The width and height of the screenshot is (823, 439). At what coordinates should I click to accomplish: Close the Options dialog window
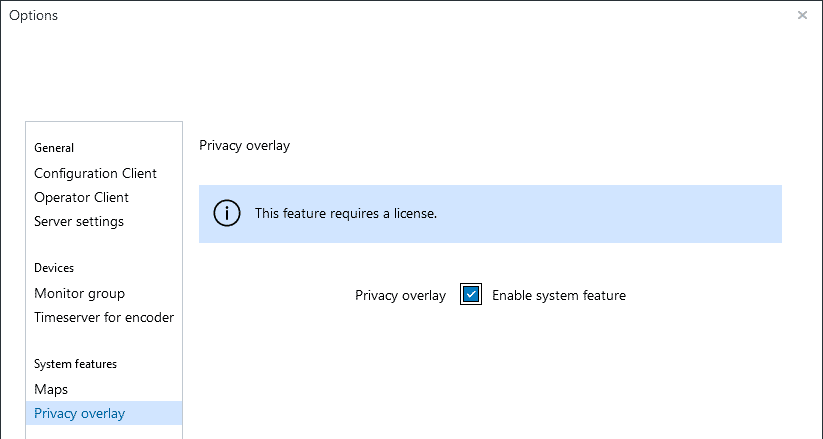coord(802,15)
